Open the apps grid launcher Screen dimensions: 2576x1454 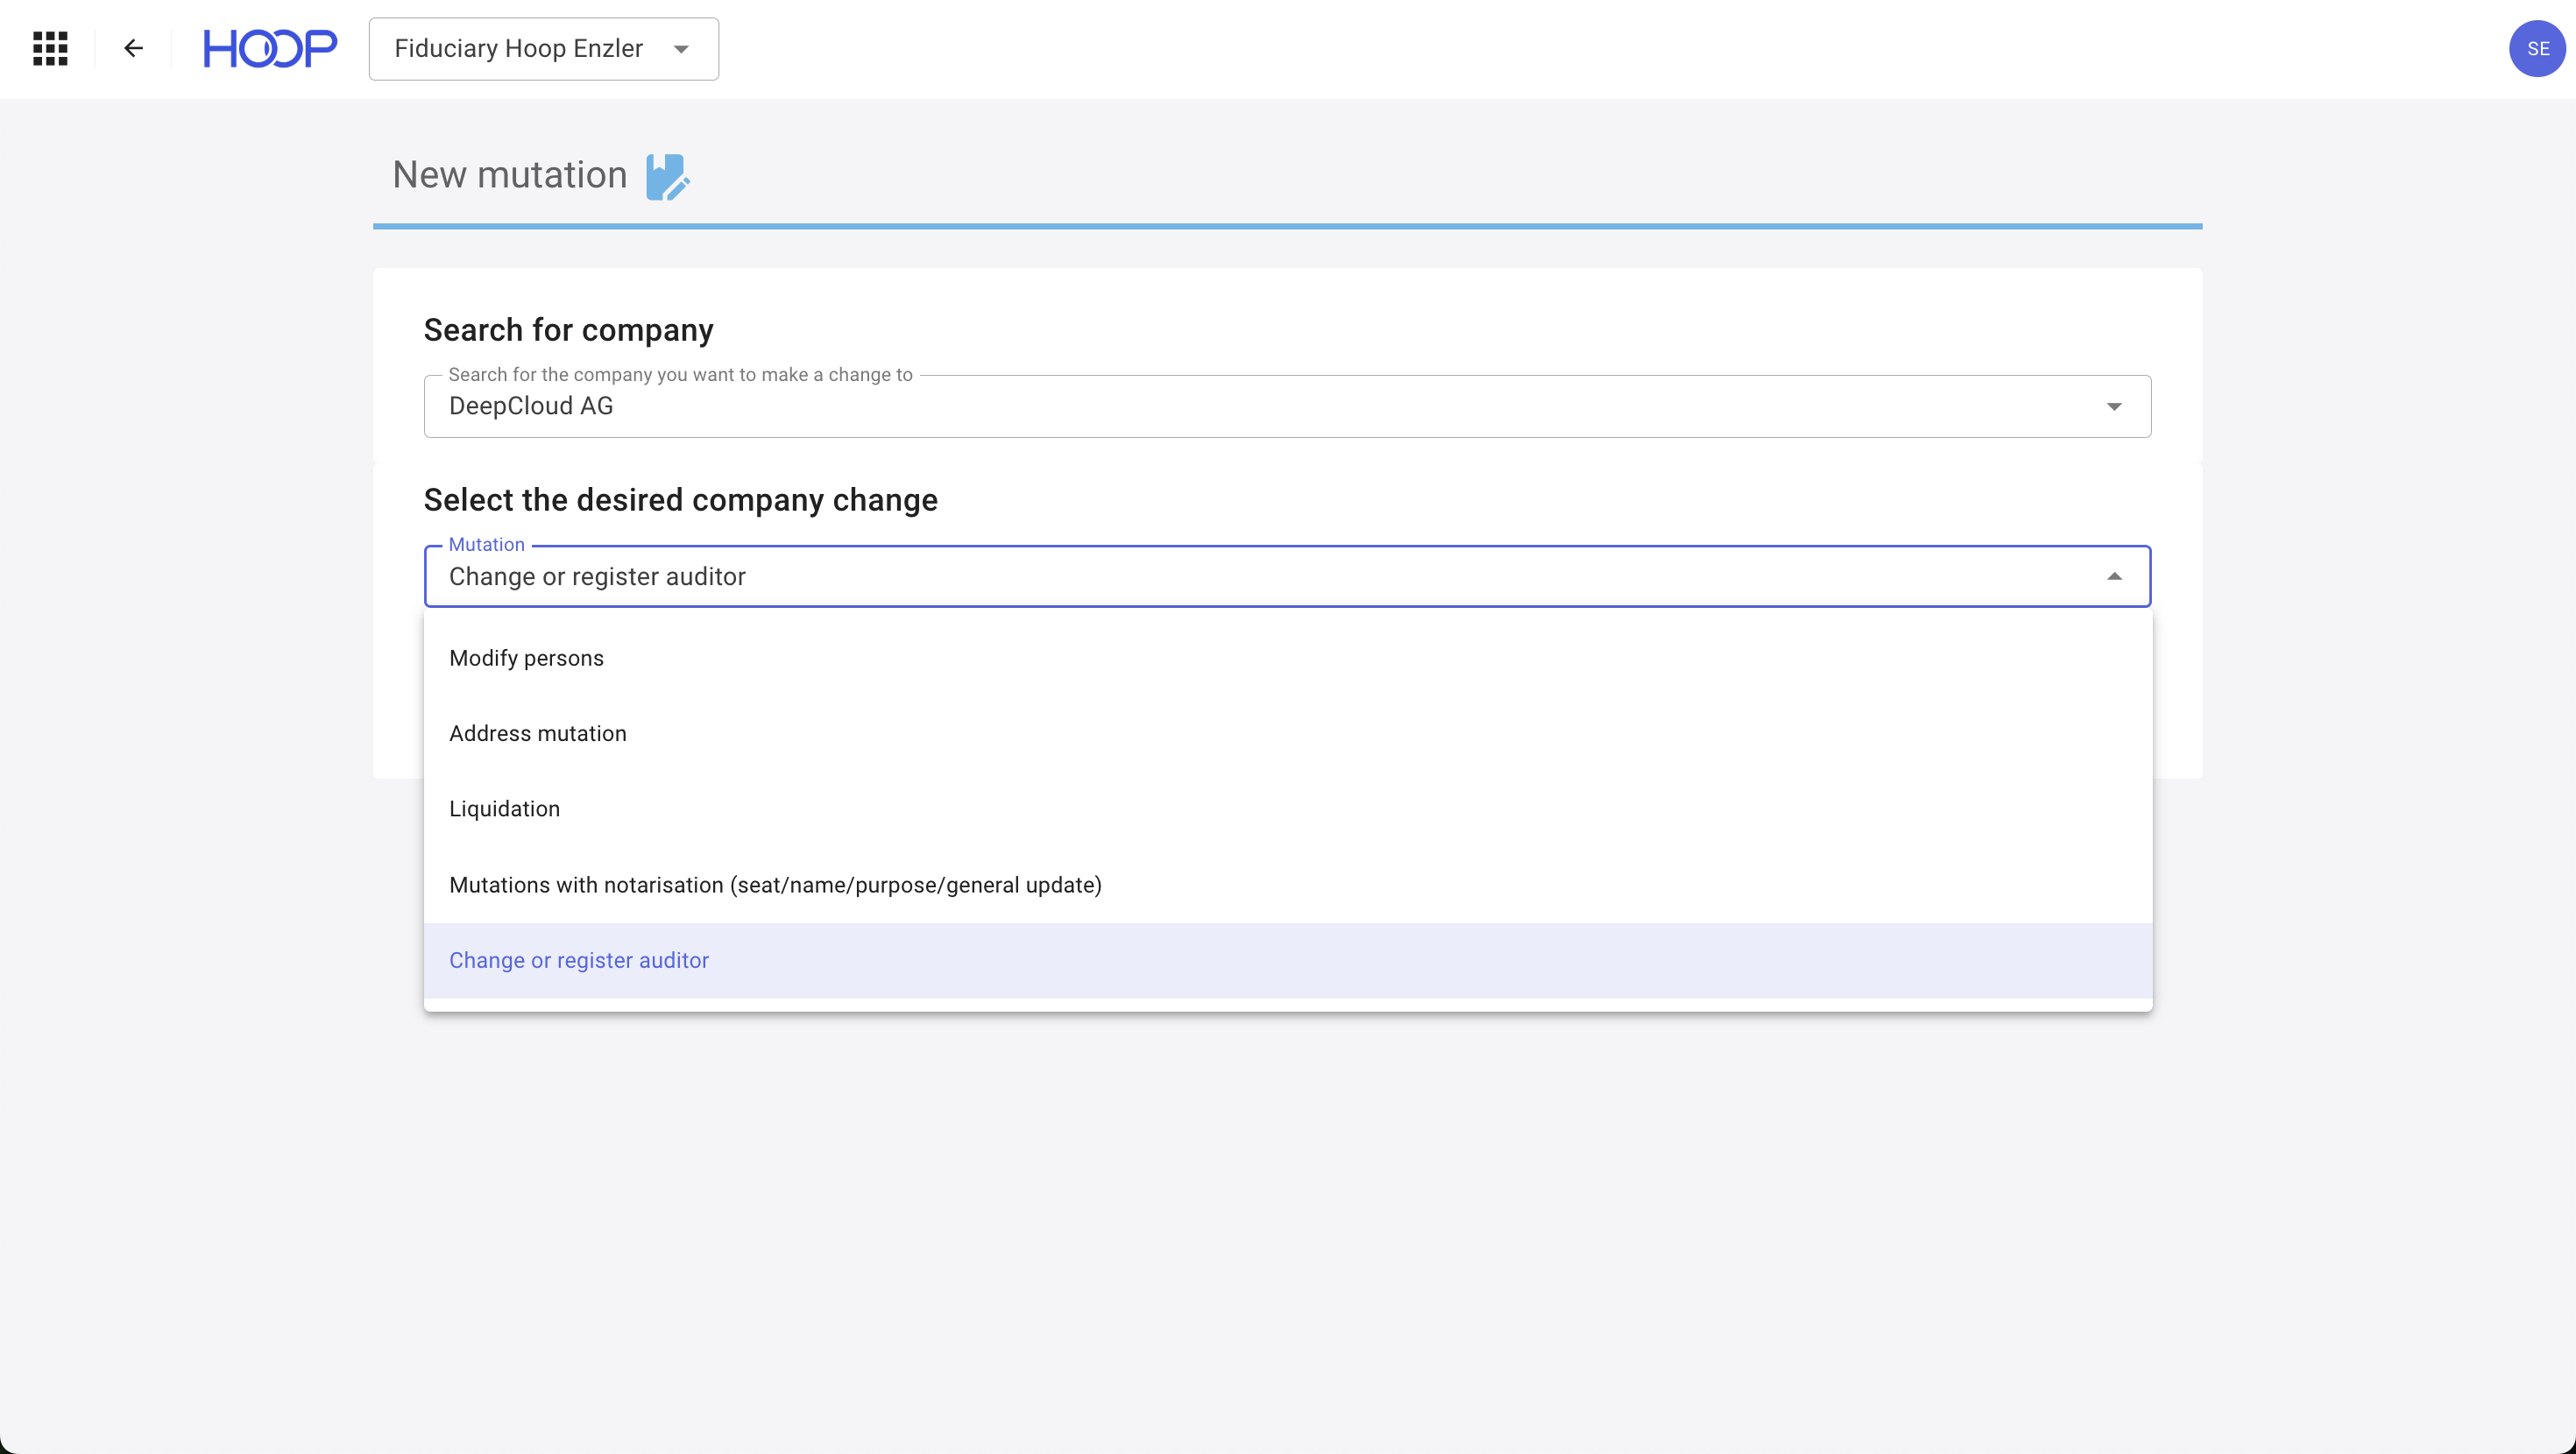coord(50,48)
